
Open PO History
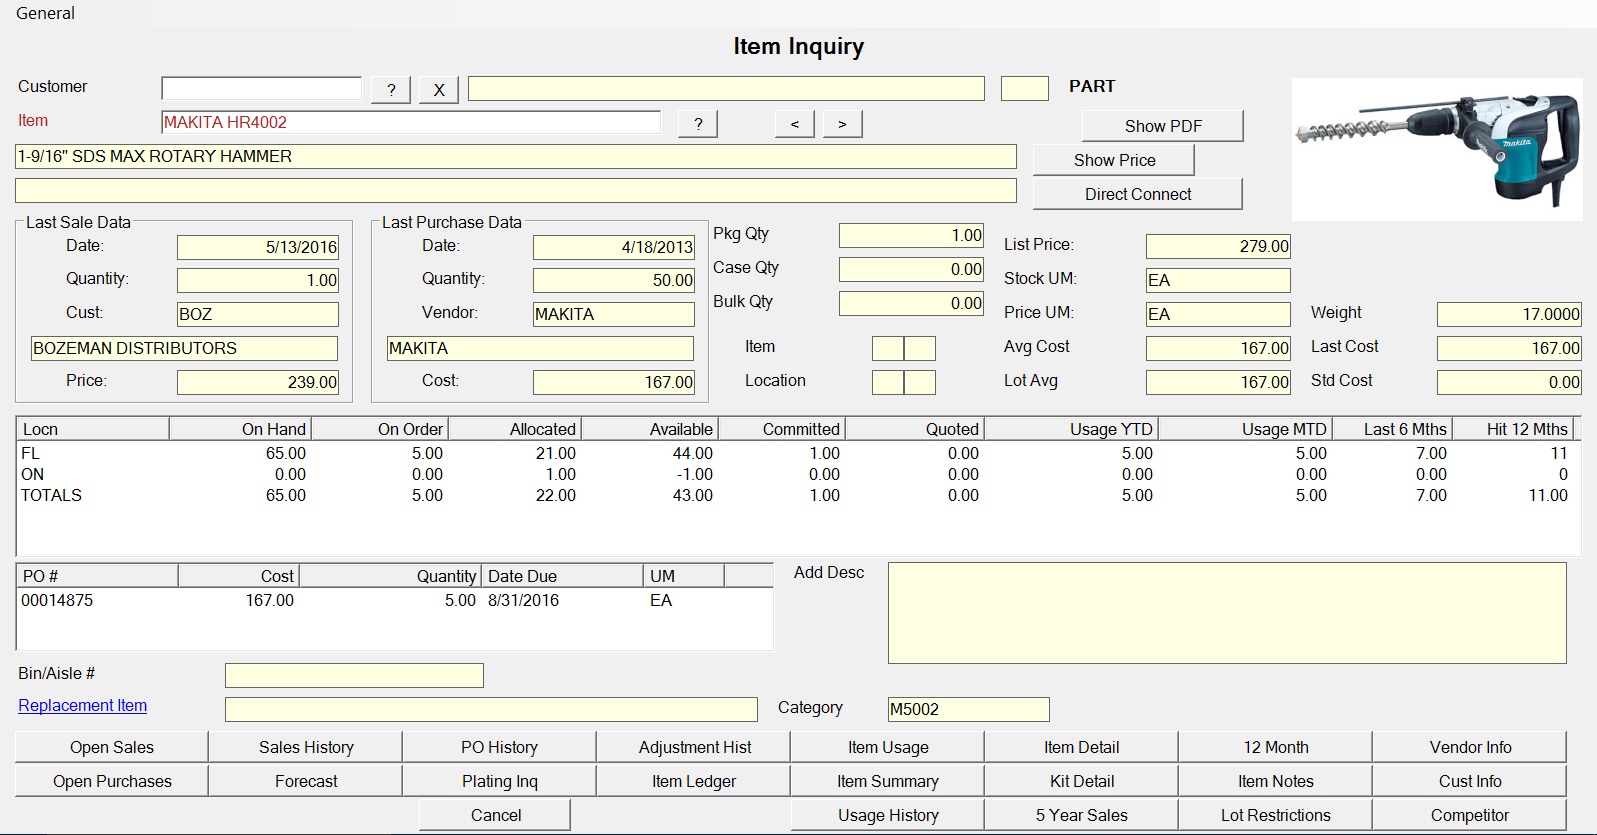499,747
